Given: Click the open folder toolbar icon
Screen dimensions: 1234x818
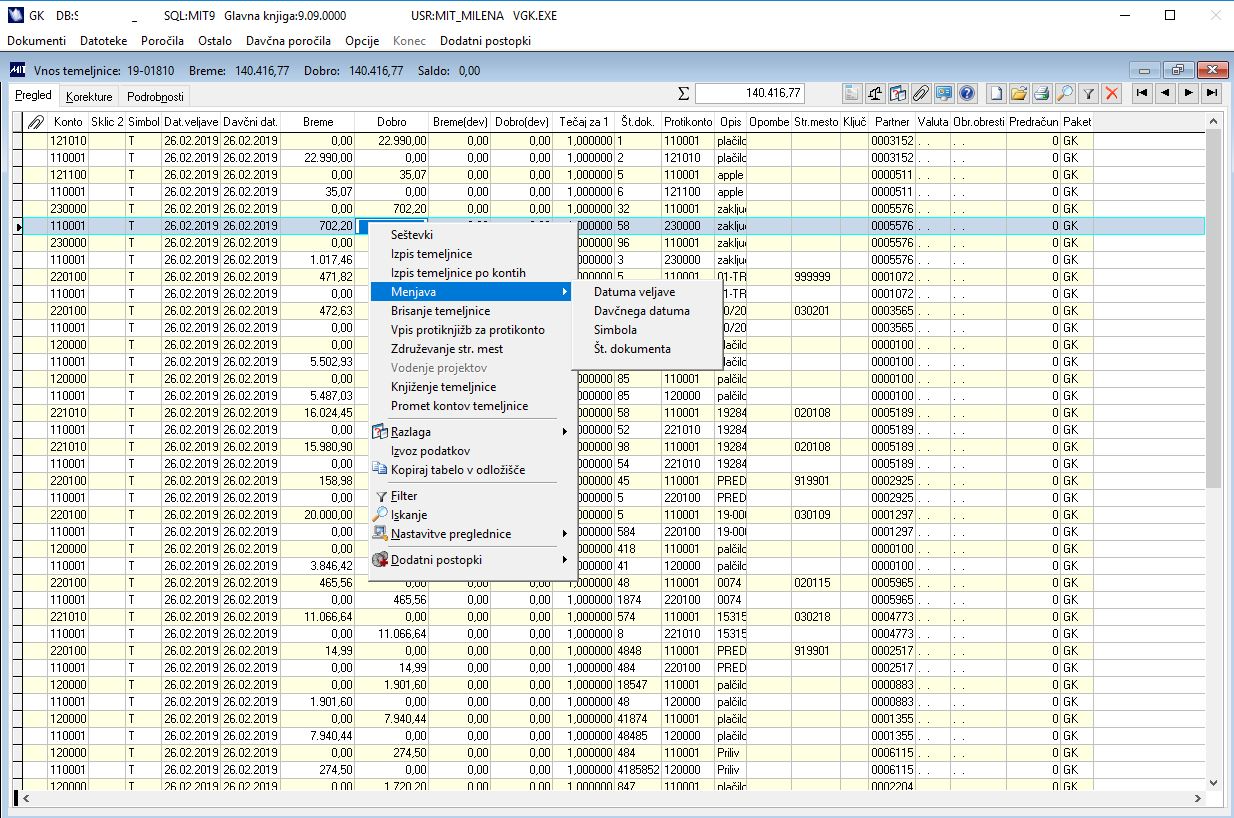Looking at the screenshot, I should 1019,93.
